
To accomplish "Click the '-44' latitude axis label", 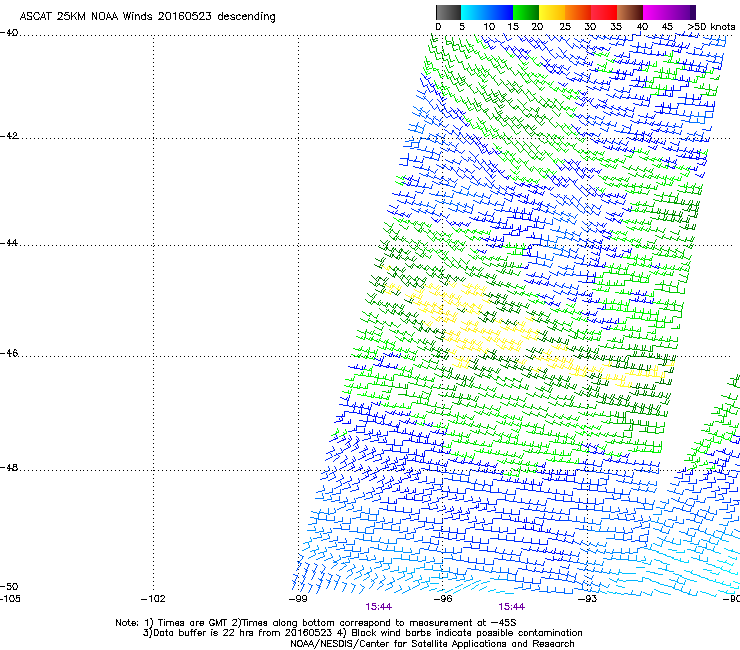I will click(x=9, y=243).
